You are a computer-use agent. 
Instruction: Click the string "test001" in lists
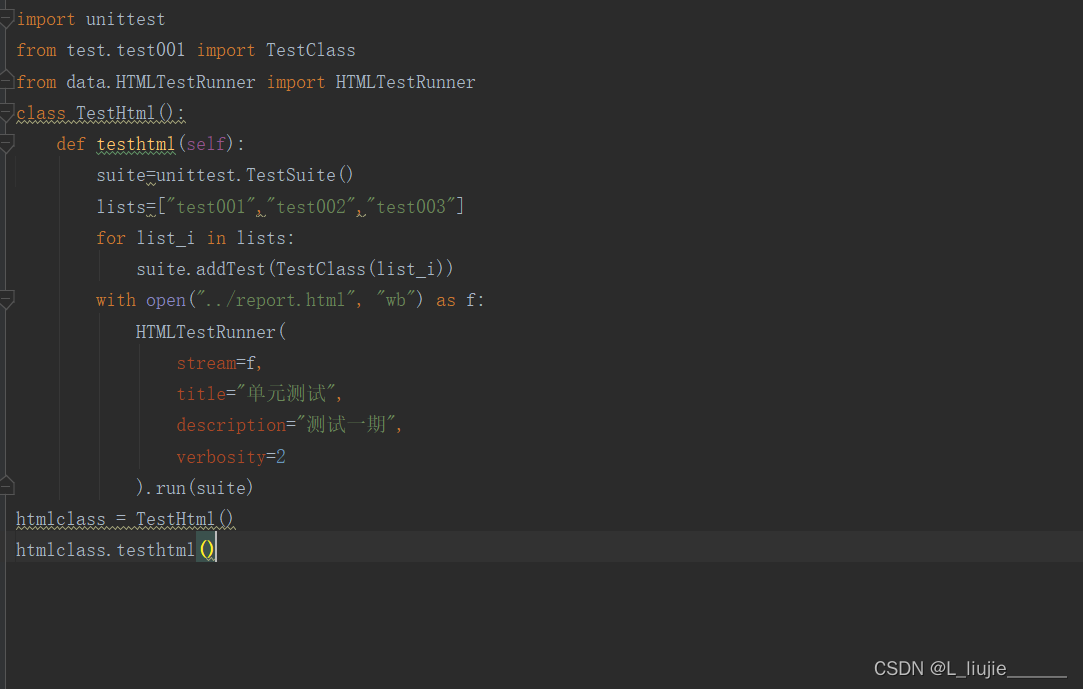211,206
